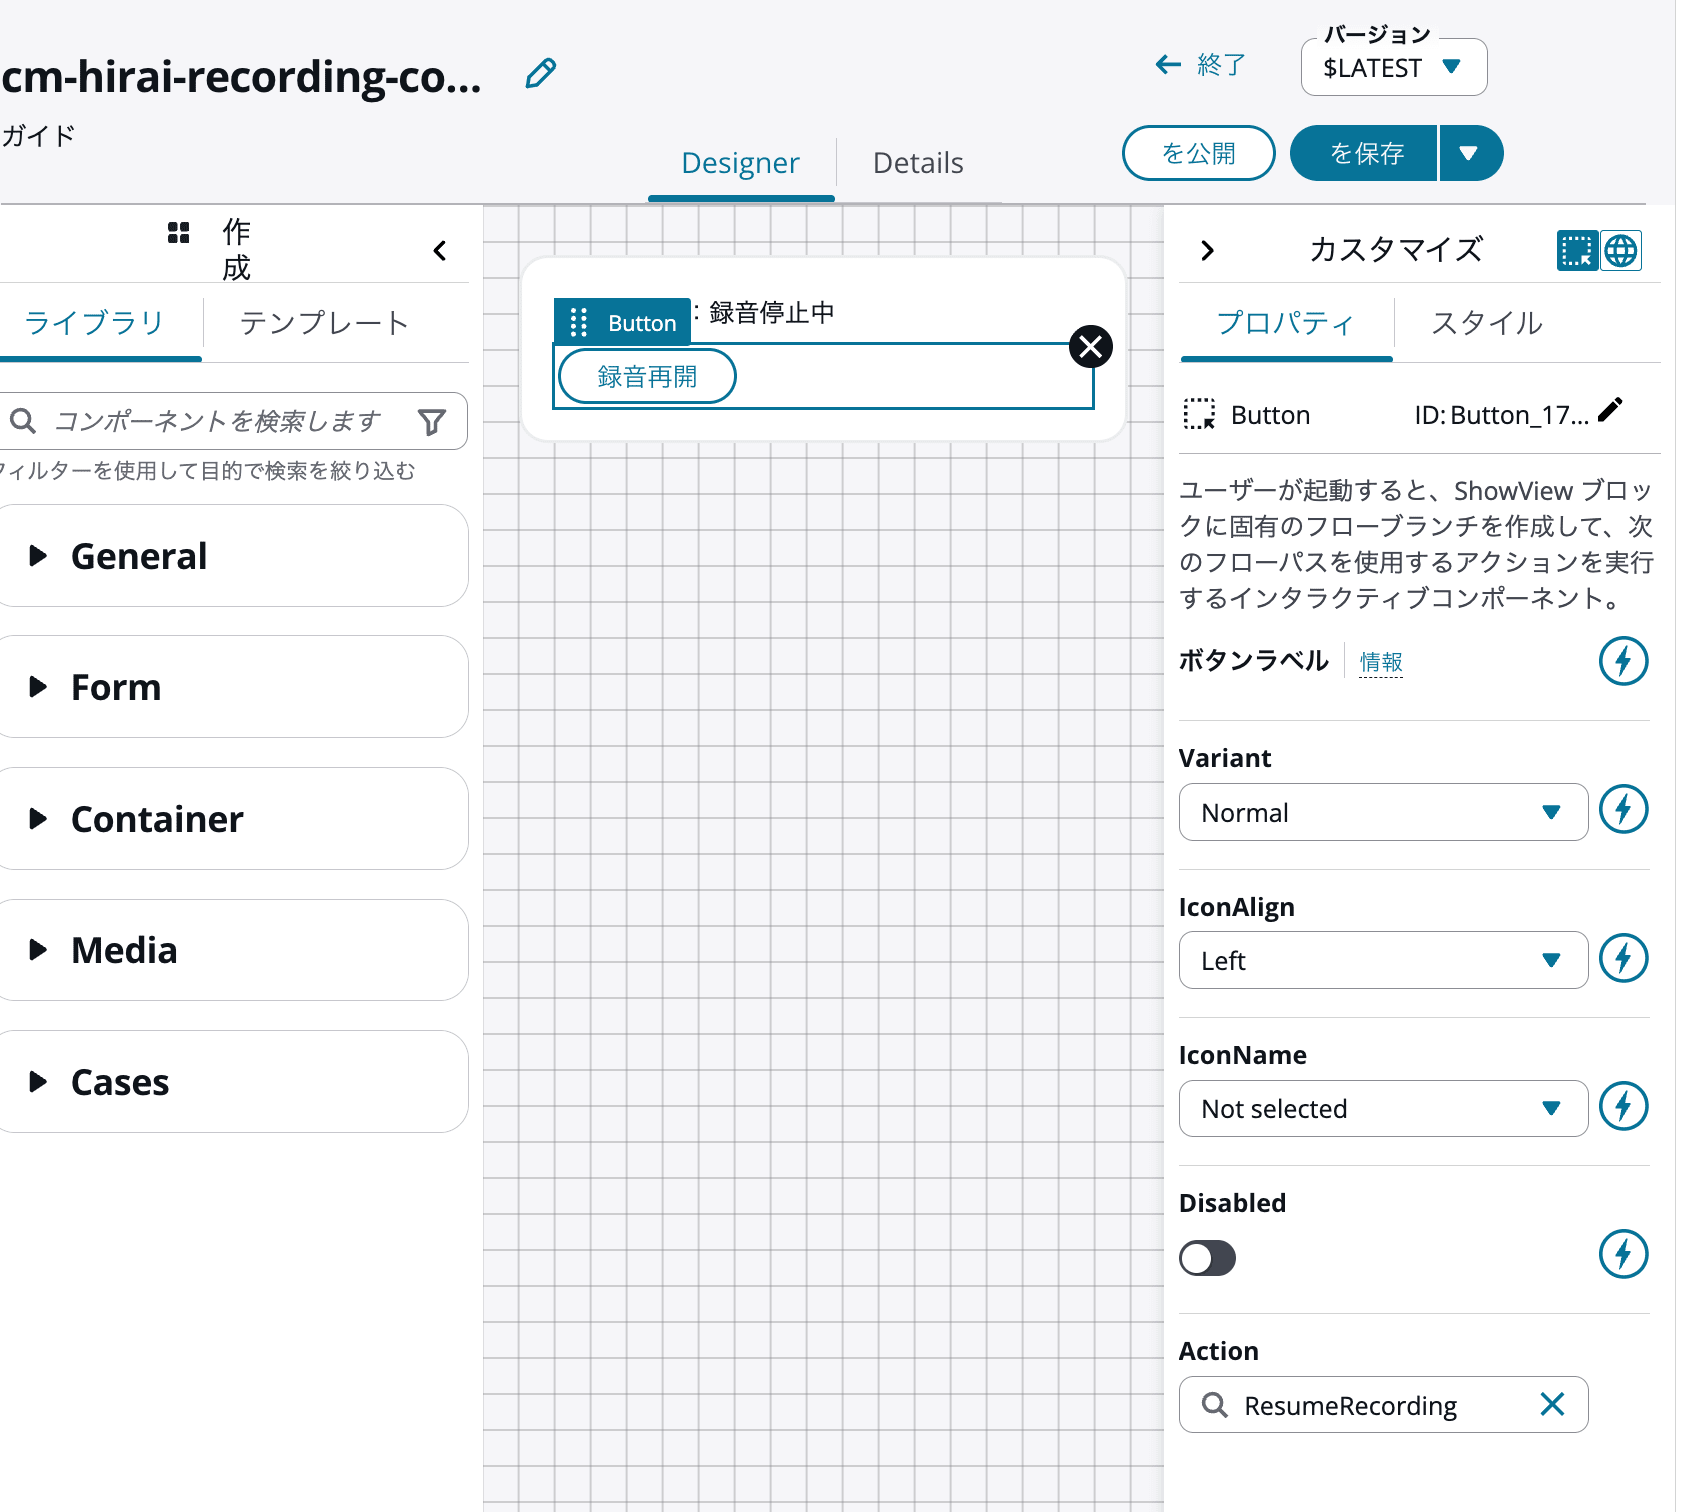Expand the Form component group
This screenshot has height=1512, width=1694.
(x=232, y=687)
